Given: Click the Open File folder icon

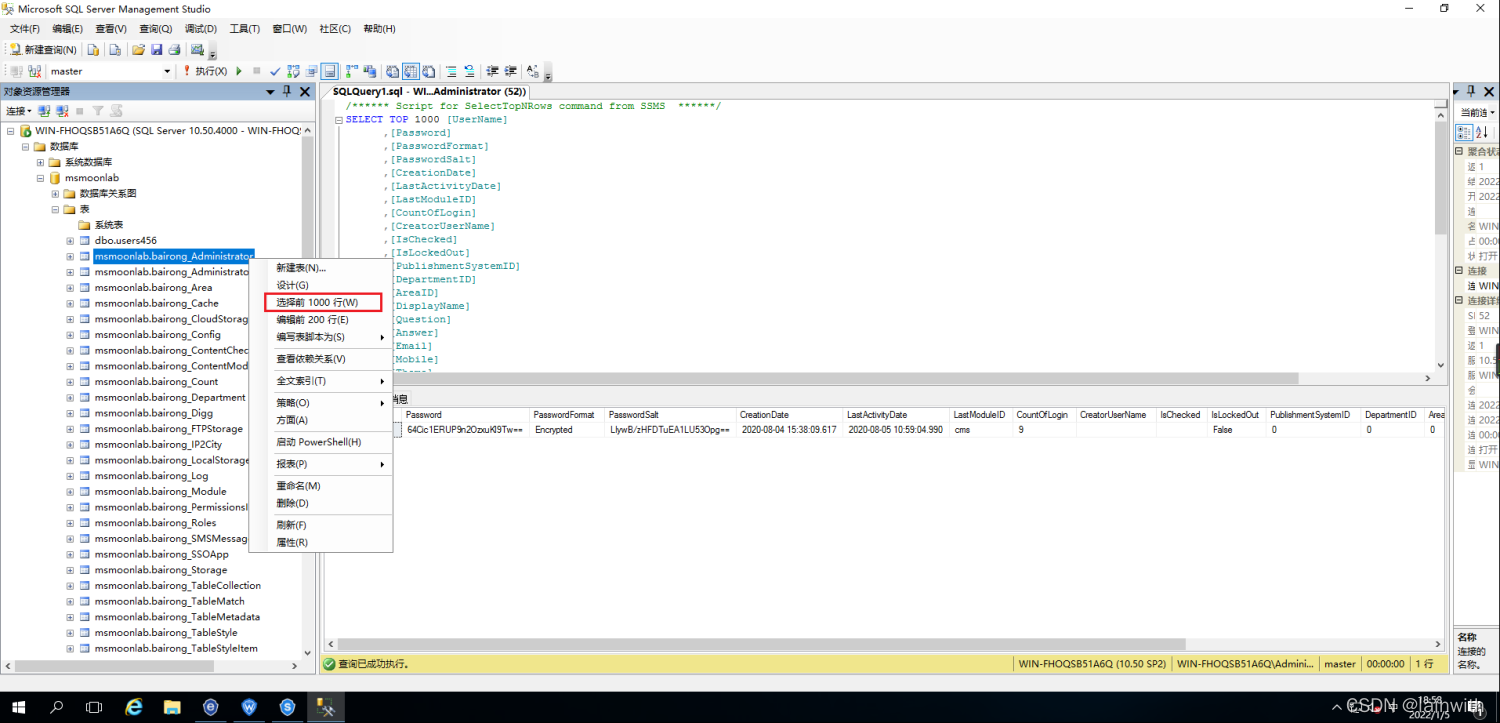Looking at the screenshot, I should [x=138, y=49].
